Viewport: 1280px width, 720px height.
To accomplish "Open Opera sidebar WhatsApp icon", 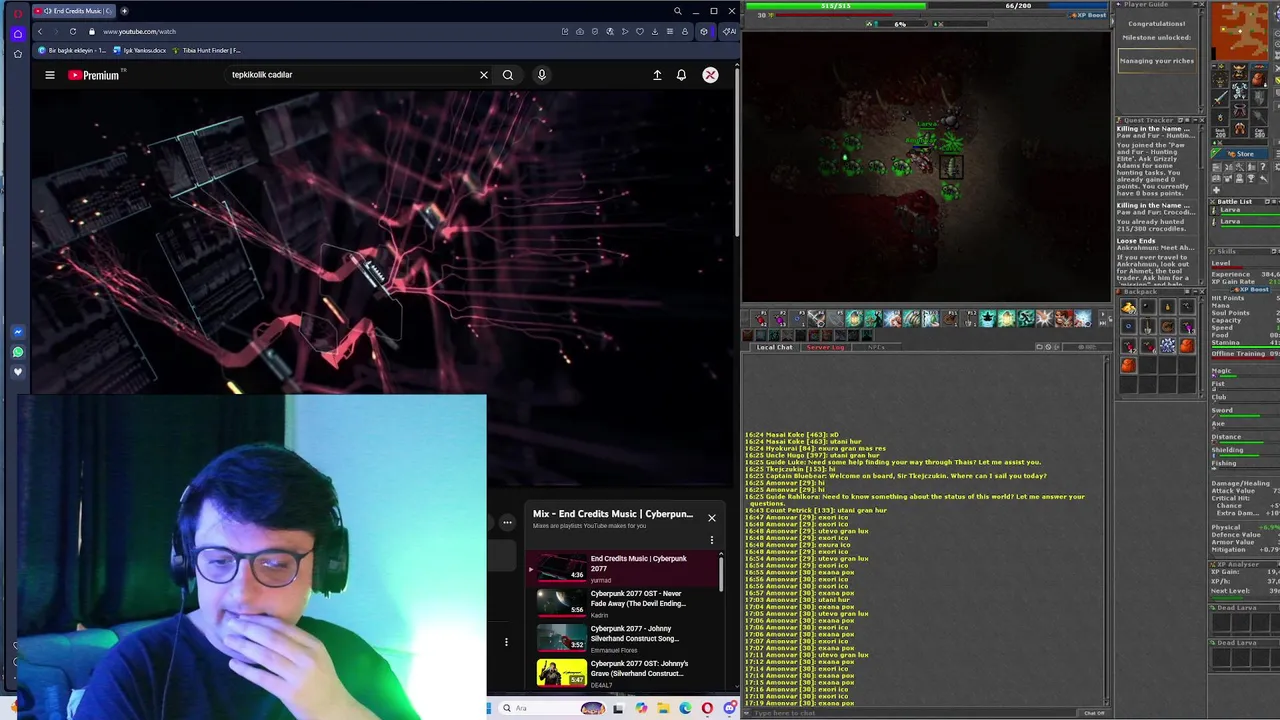I will click(x=17, y=352).
